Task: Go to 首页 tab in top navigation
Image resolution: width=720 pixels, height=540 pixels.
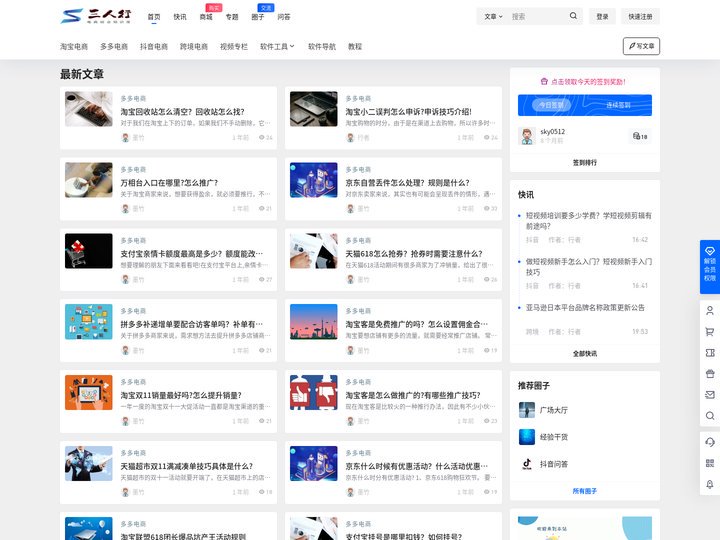Action: tap(154, 17)
